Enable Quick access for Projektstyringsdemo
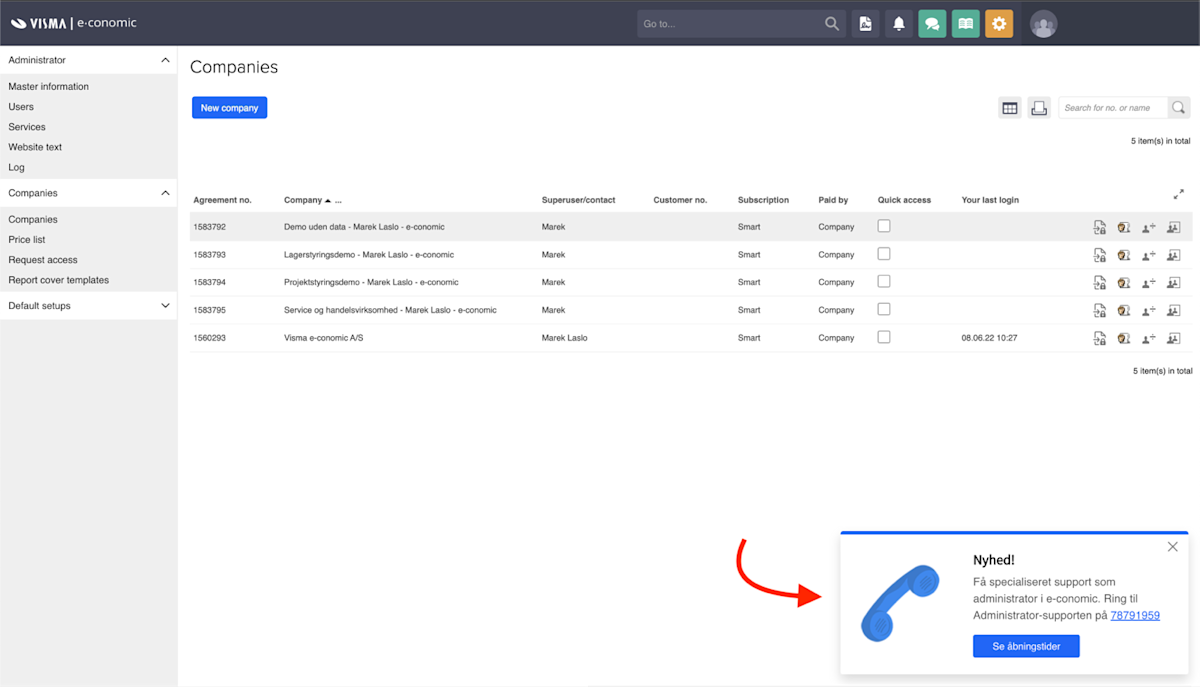Screen dimensions: 1200x687 884,282
